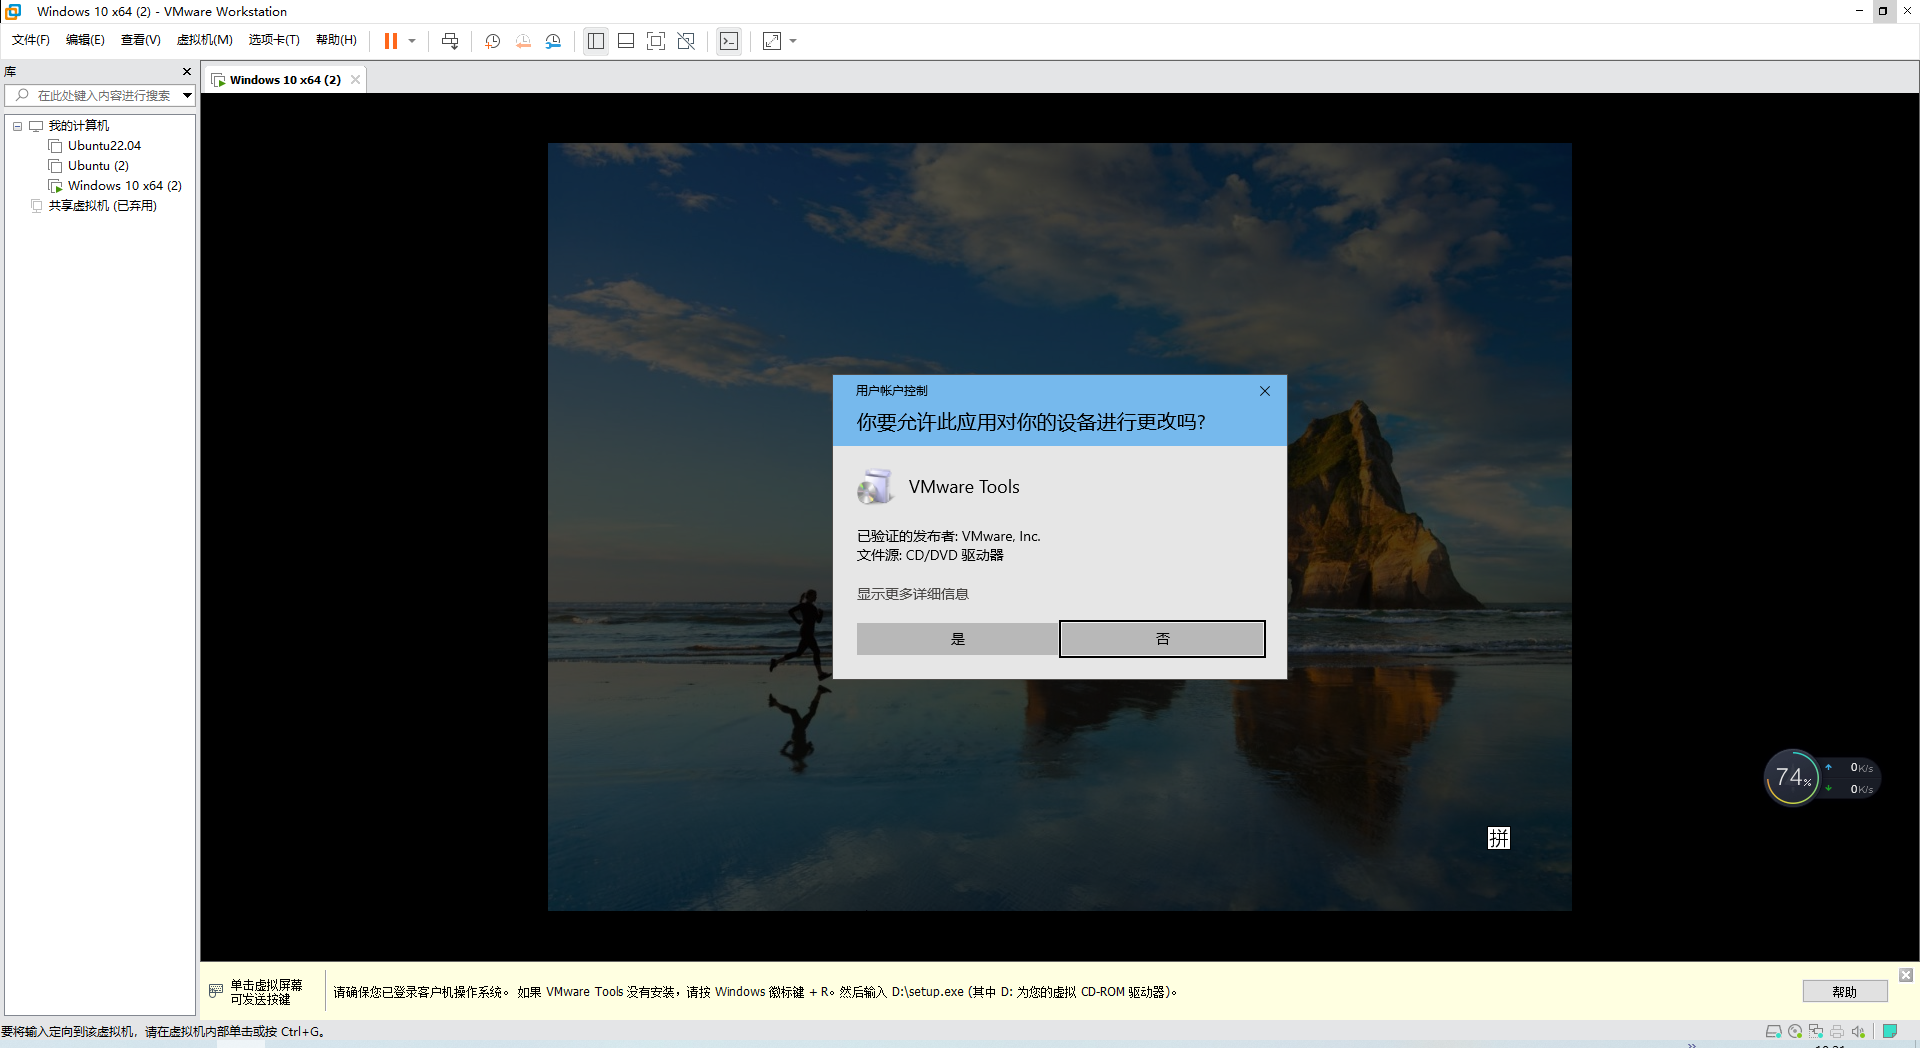Click the 拼 input method indicator

[1498, 838]
